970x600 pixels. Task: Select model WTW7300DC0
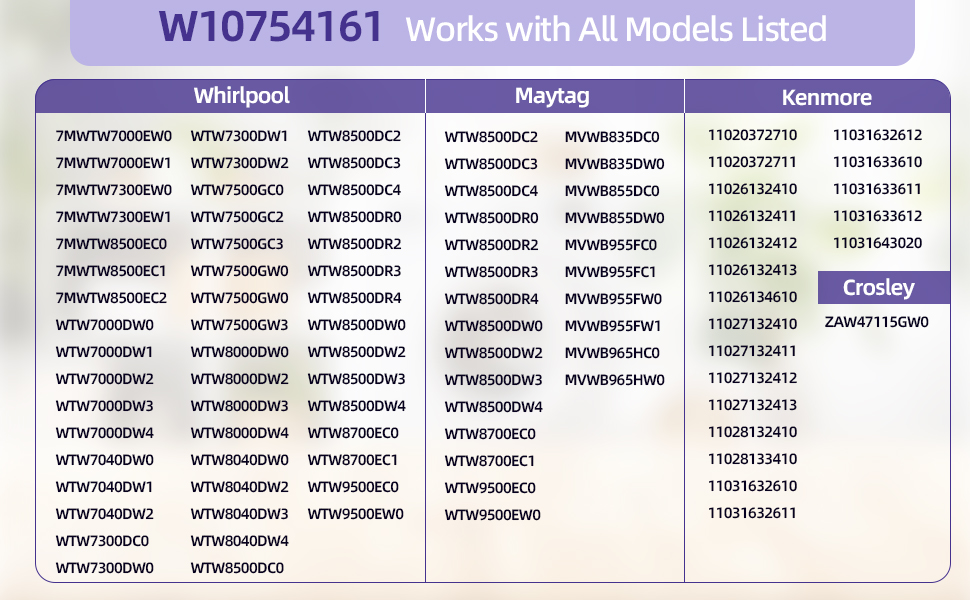[102, 541]
